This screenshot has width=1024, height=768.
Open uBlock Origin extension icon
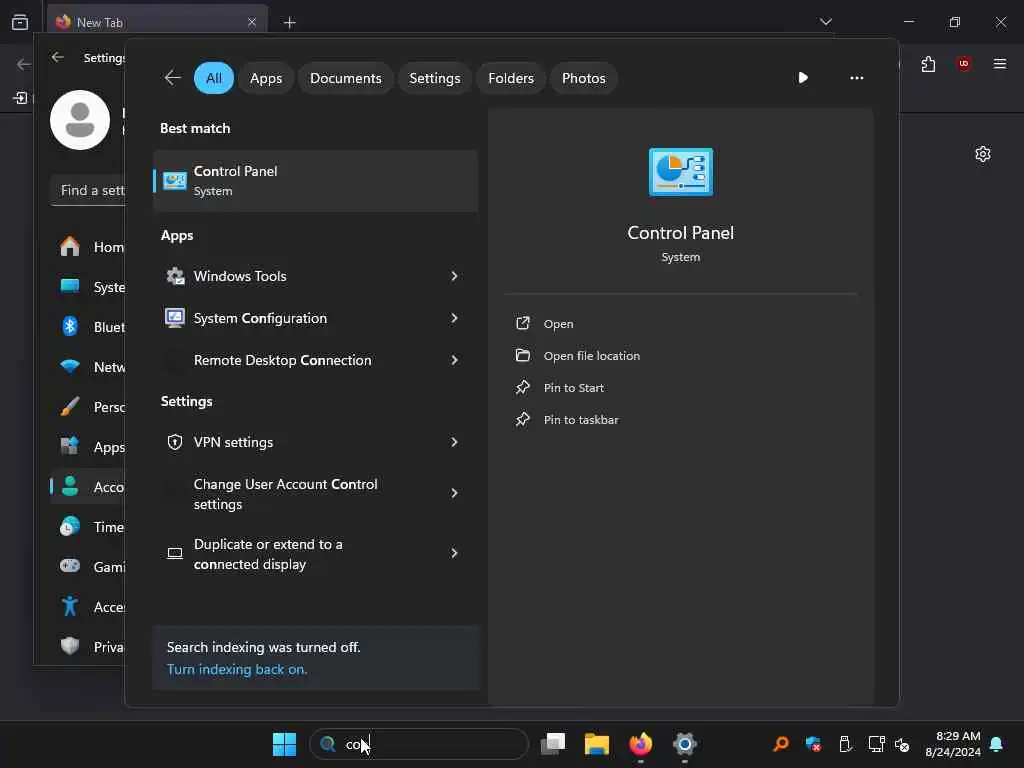tap(963, 63)
